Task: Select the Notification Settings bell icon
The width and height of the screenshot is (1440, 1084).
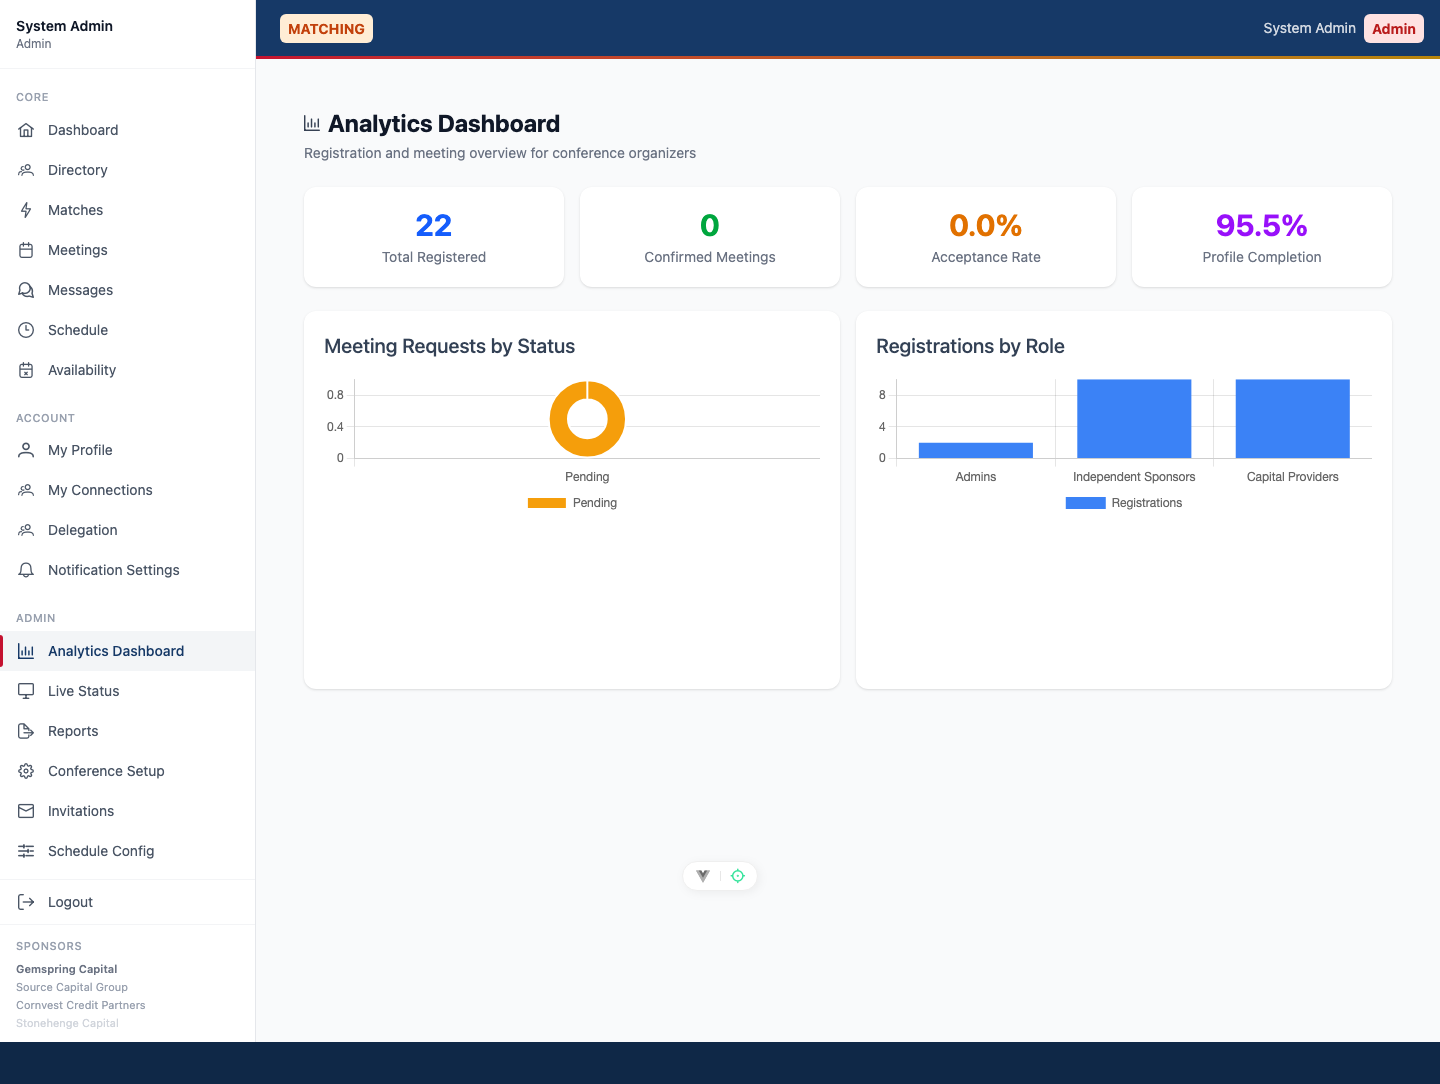Action: (x=26, y=570)
